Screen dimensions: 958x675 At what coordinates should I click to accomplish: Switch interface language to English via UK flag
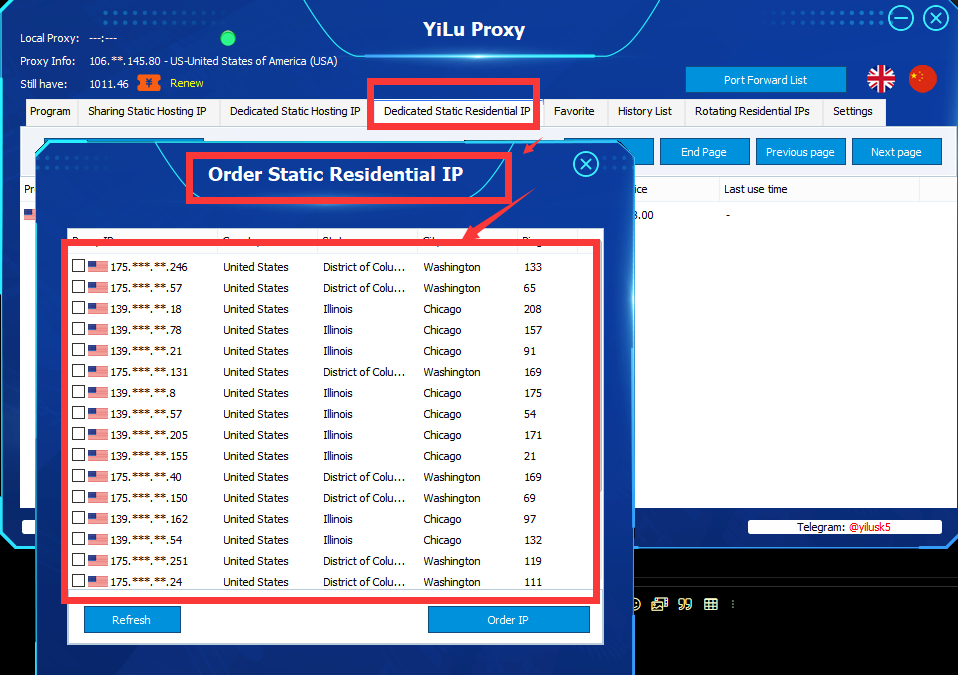pyautogui.click(x=880, y=79)
